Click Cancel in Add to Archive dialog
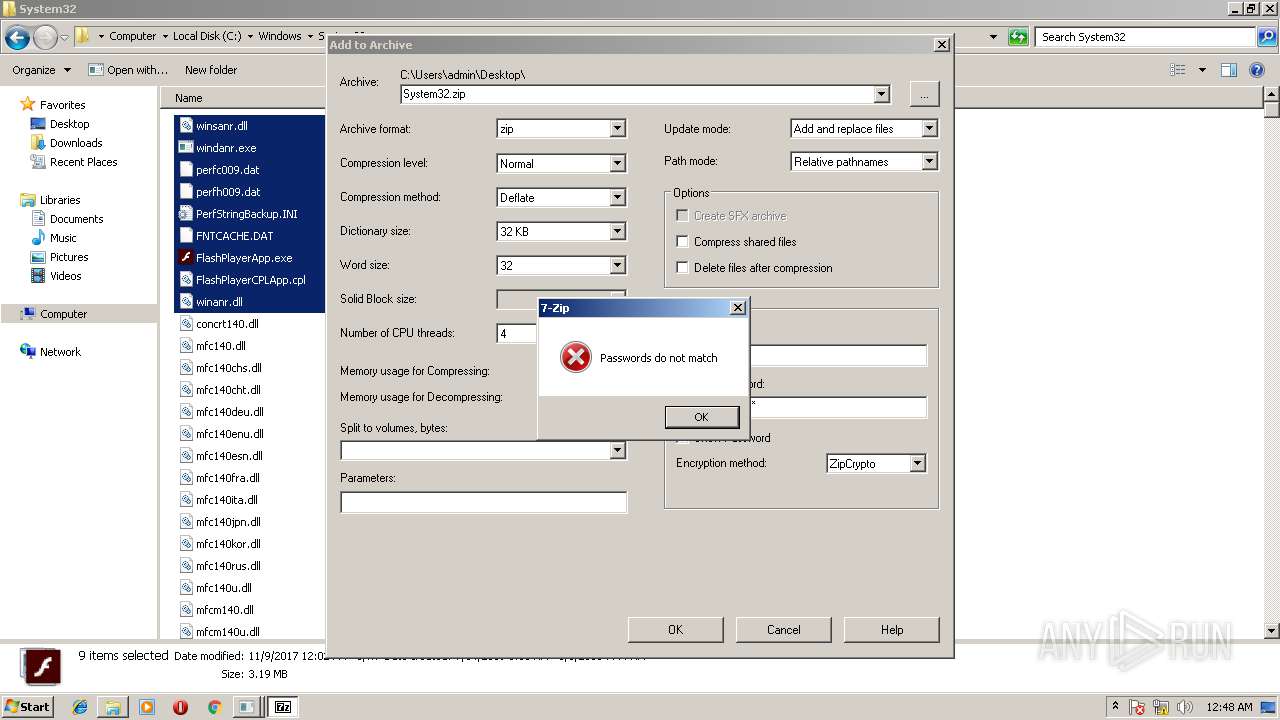Screen dimensions: 1280x720 [783, 629]
